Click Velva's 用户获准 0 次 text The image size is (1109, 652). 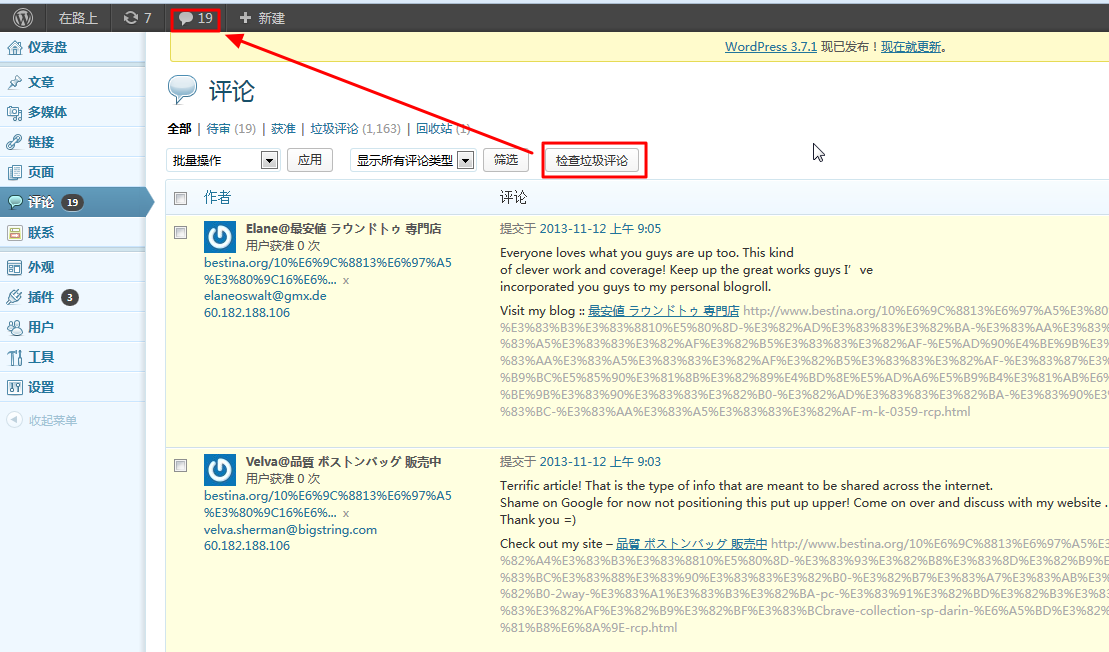pyautogui.click(x=283, y=479)
